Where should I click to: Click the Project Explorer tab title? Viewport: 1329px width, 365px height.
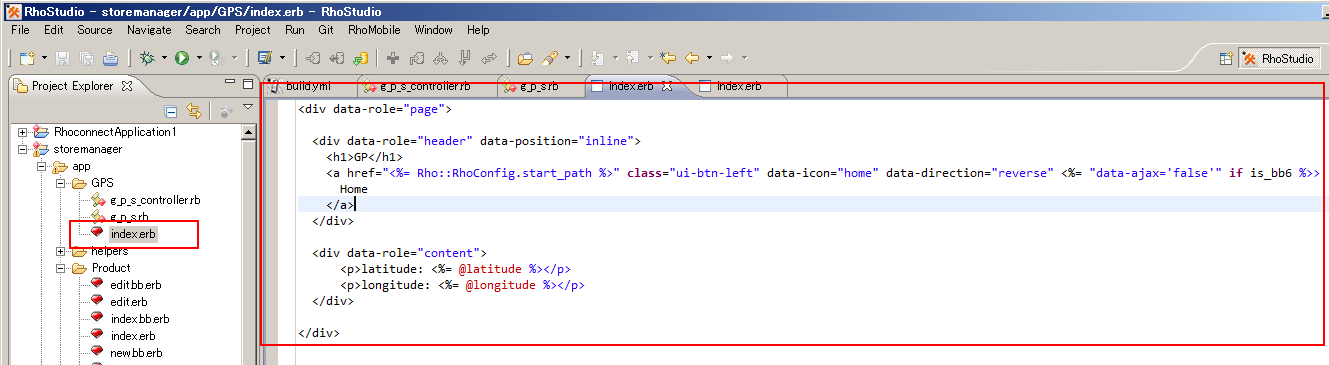(x=74, y=86)
